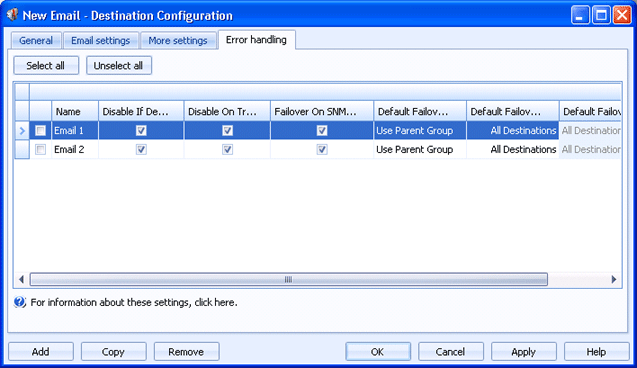This screenshot has width=637, height=368.
Task: Maximize the Destination Configuration window
Action: click(601, 15)
